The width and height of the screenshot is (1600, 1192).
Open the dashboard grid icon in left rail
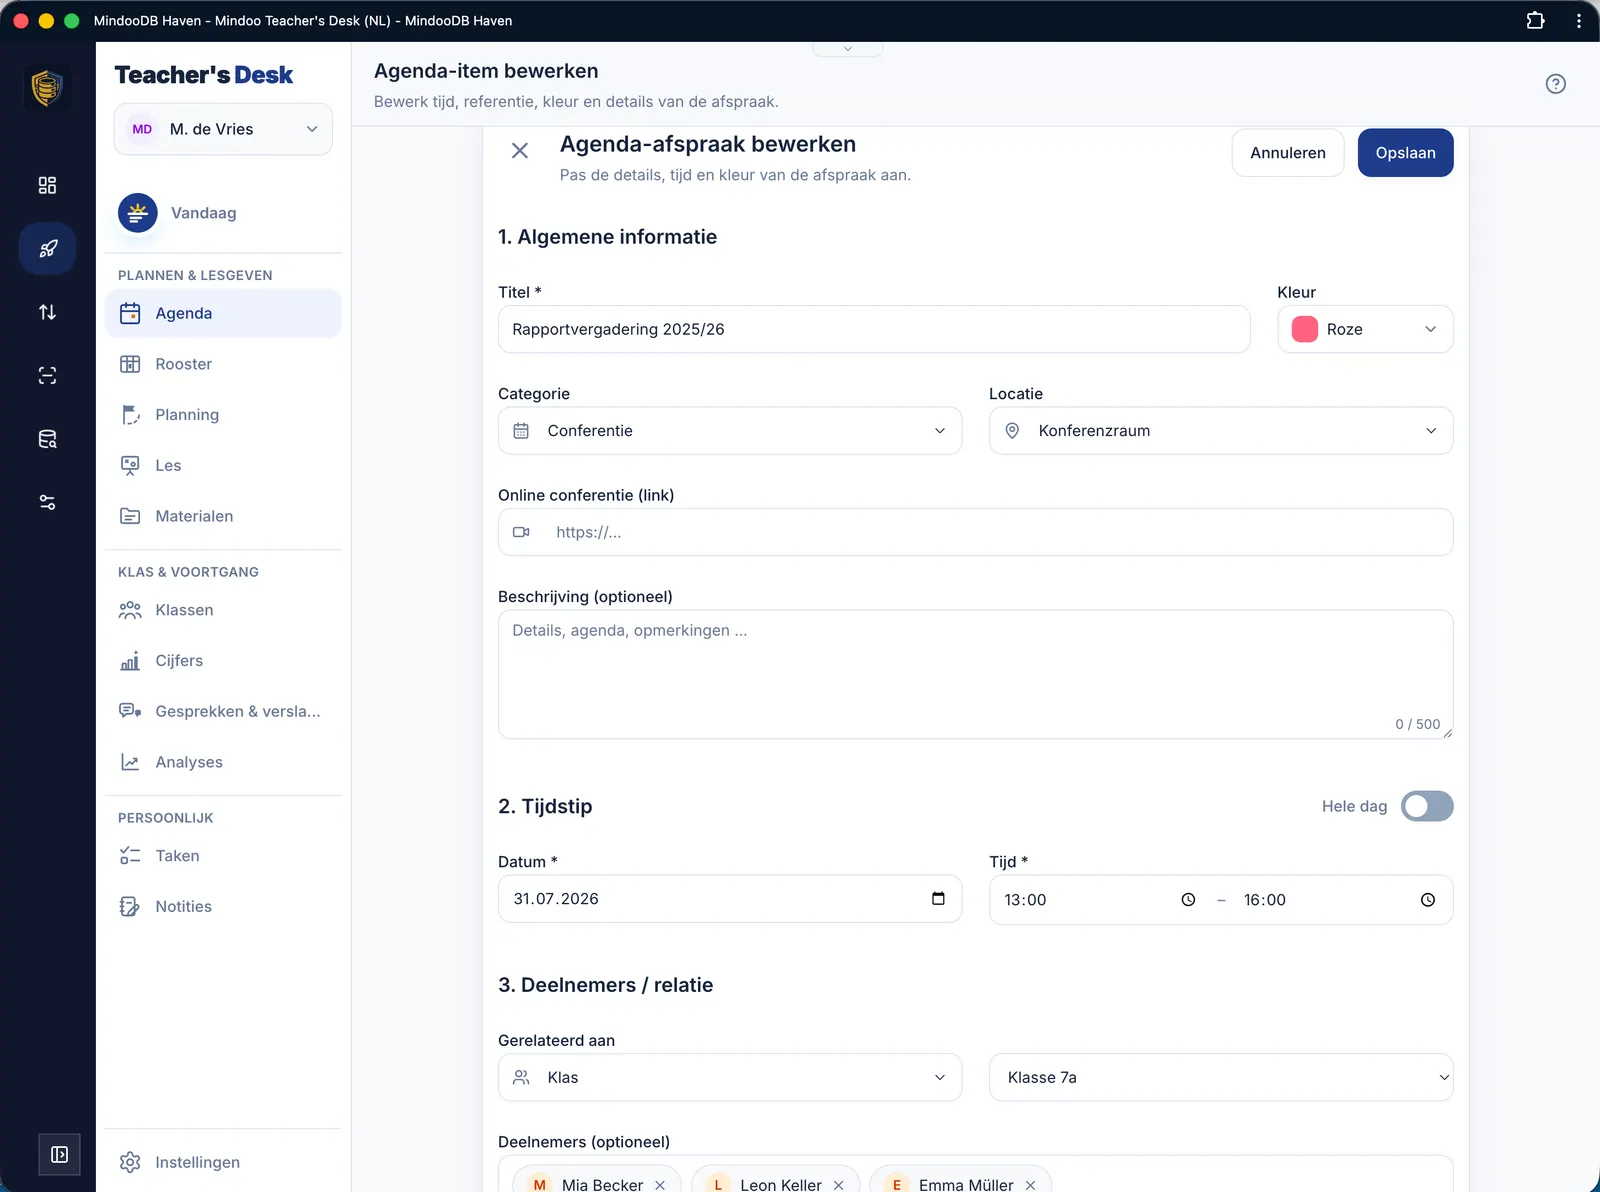click(x=47, y=185)
